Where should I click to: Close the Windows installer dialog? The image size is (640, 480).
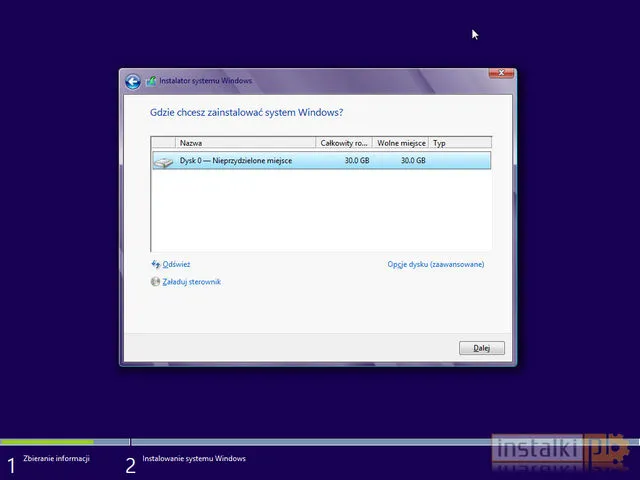(502, 73)
